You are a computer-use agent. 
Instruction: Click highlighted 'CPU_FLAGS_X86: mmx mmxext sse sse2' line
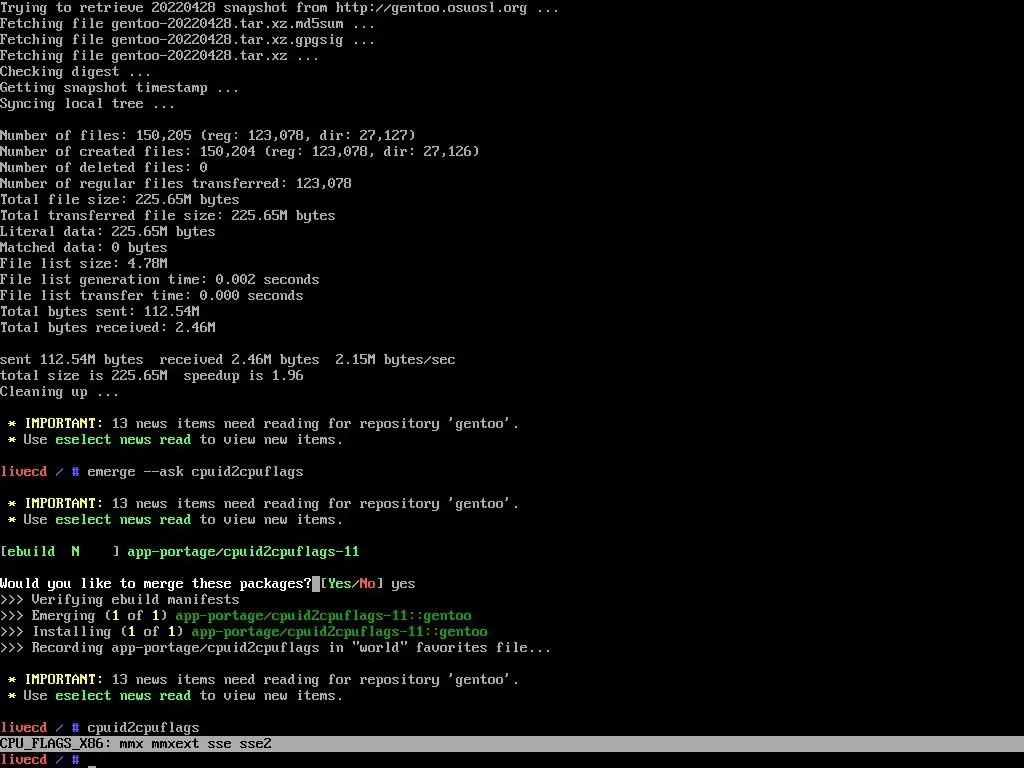[x=512, y=744]
